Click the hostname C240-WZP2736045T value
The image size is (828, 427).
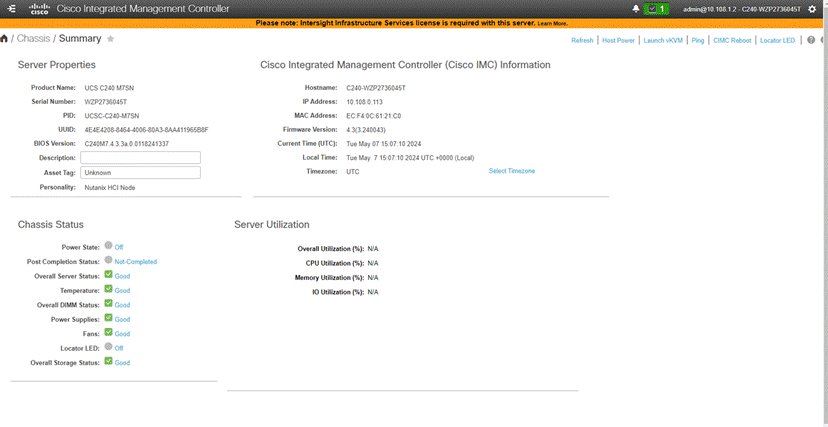click(376, 88)
